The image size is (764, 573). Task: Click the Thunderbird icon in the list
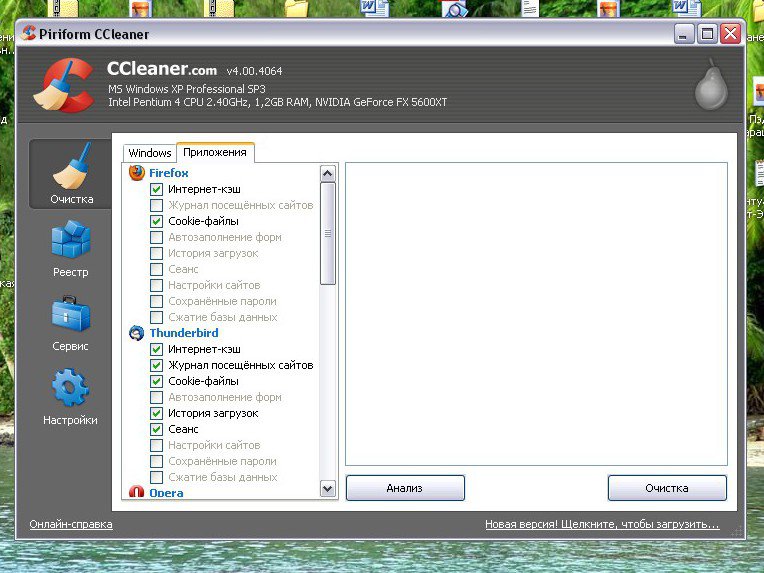pos(137,333)
